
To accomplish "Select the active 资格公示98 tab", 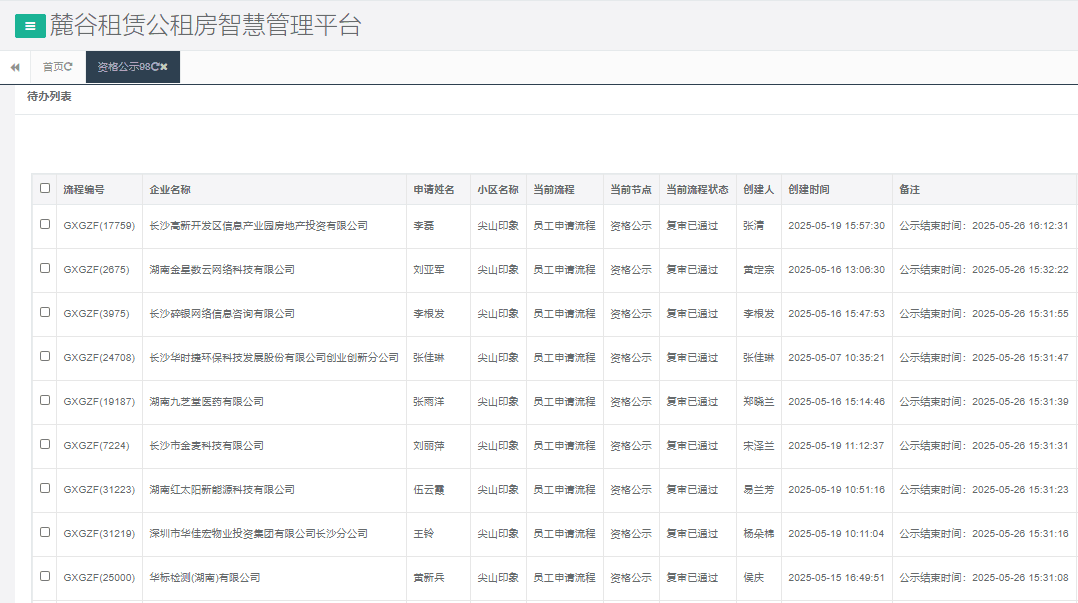I will [120, 67].
